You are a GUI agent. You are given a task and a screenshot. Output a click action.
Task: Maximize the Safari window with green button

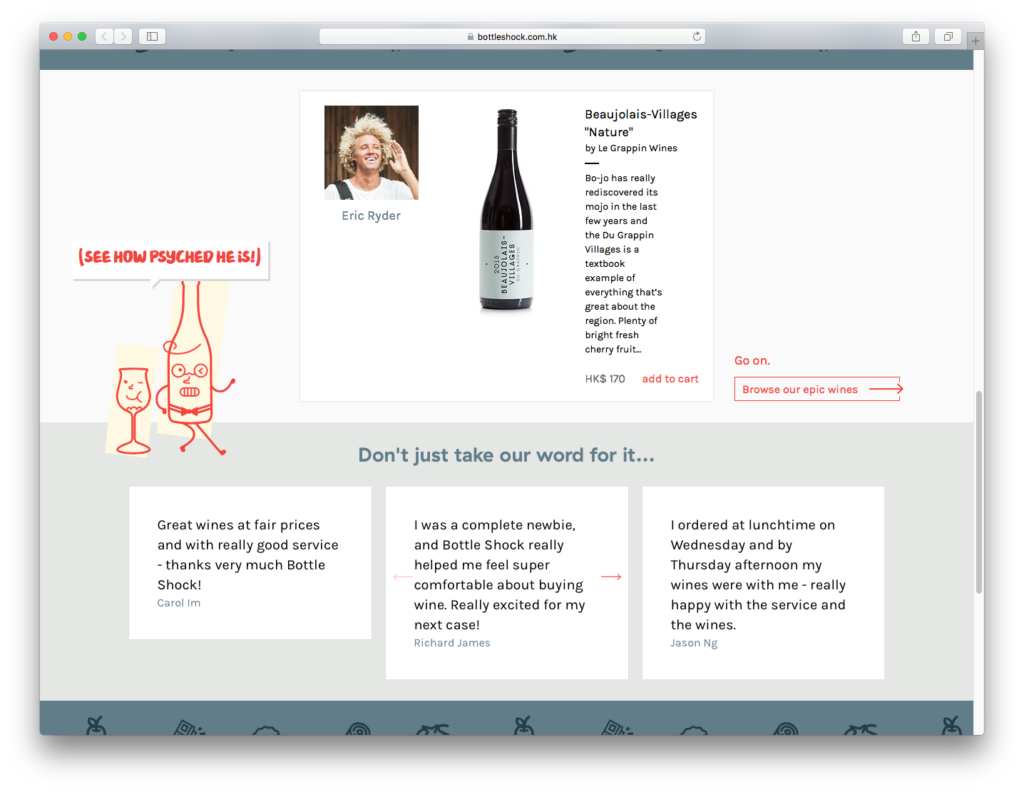click(82, 37)
